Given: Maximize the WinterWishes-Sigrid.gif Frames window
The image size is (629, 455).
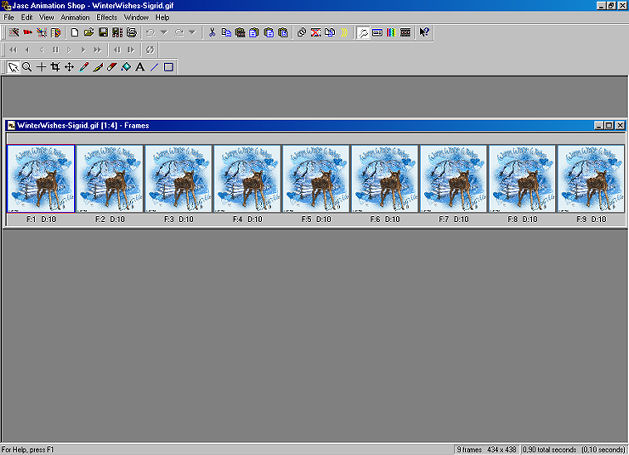Looking at the screenshot, I should pos(609,126).
